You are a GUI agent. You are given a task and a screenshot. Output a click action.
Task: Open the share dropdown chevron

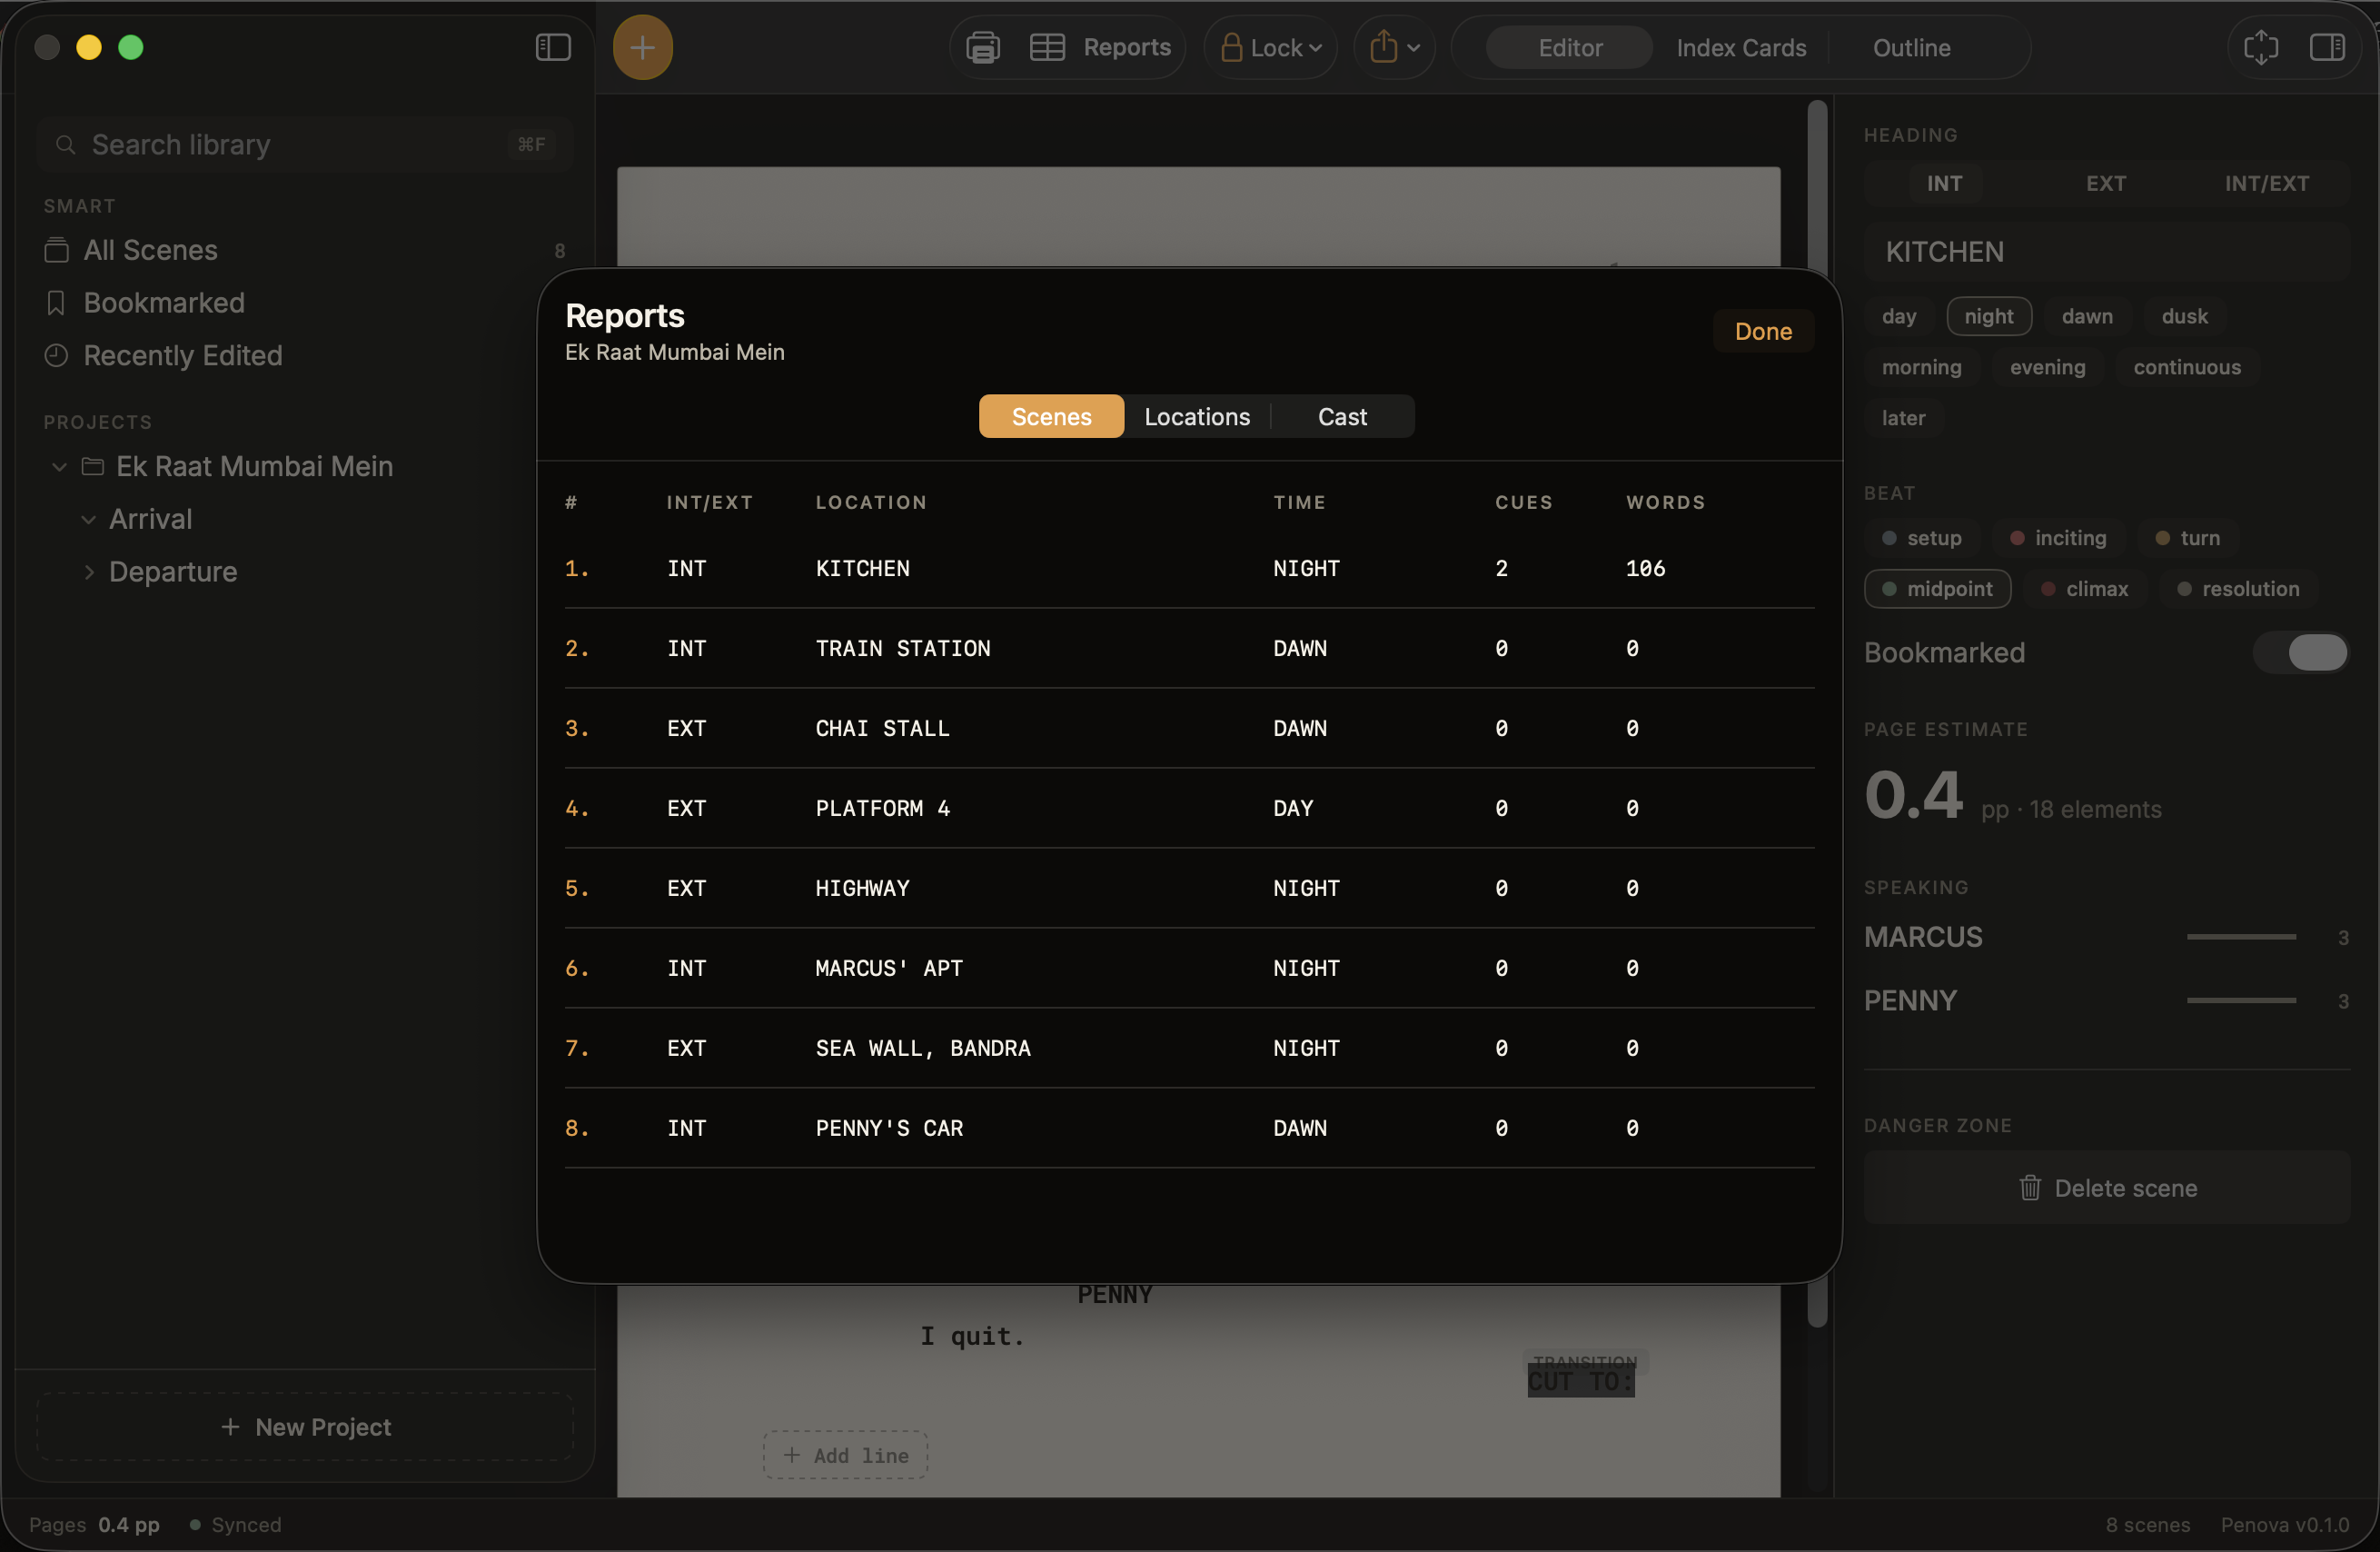coord(1413,48)
